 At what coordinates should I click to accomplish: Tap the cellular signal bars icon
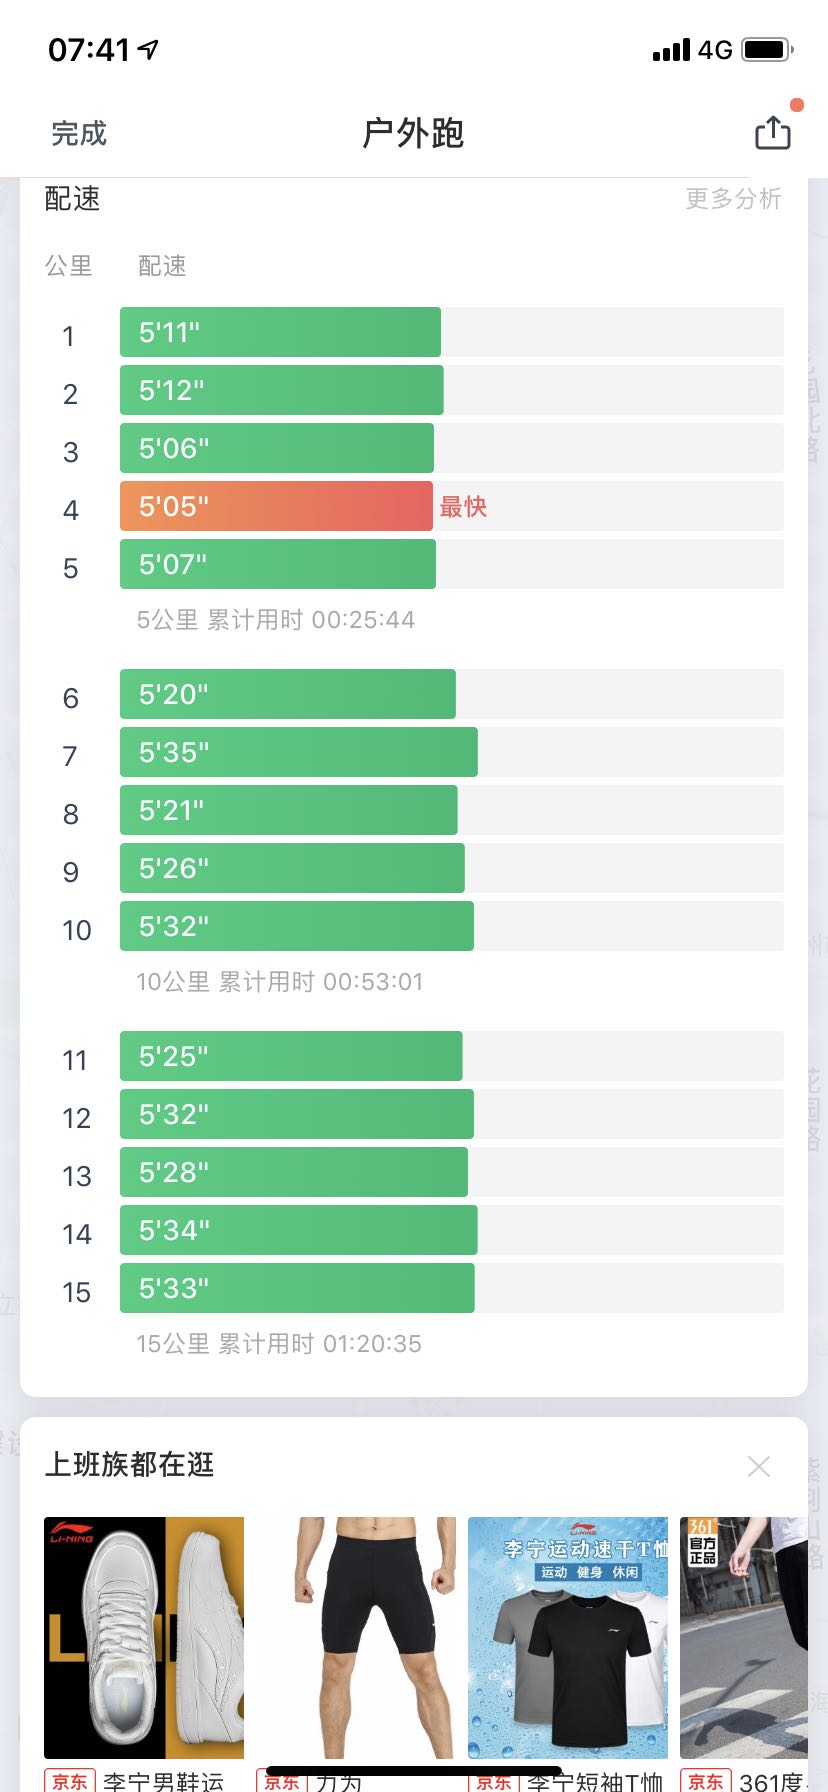pyautogui.click(x=671, y=50)
